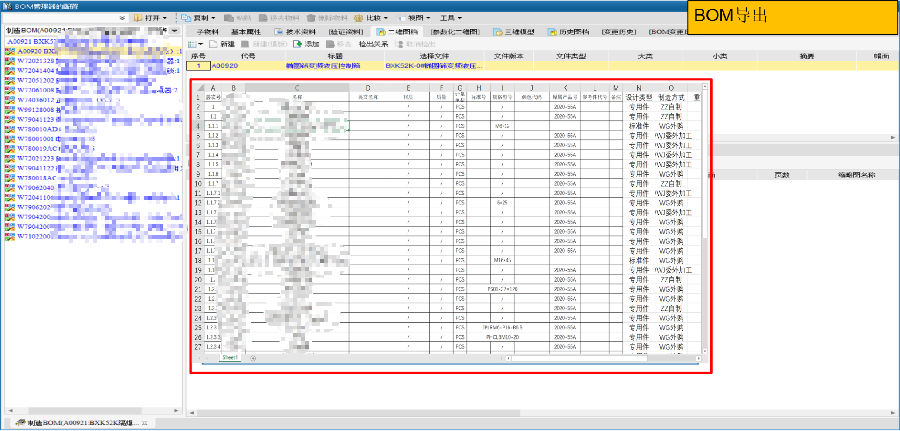Screen dimensions: 900x431
Task: Open the 比较 compare menu
Action: [x=372, y=18]
